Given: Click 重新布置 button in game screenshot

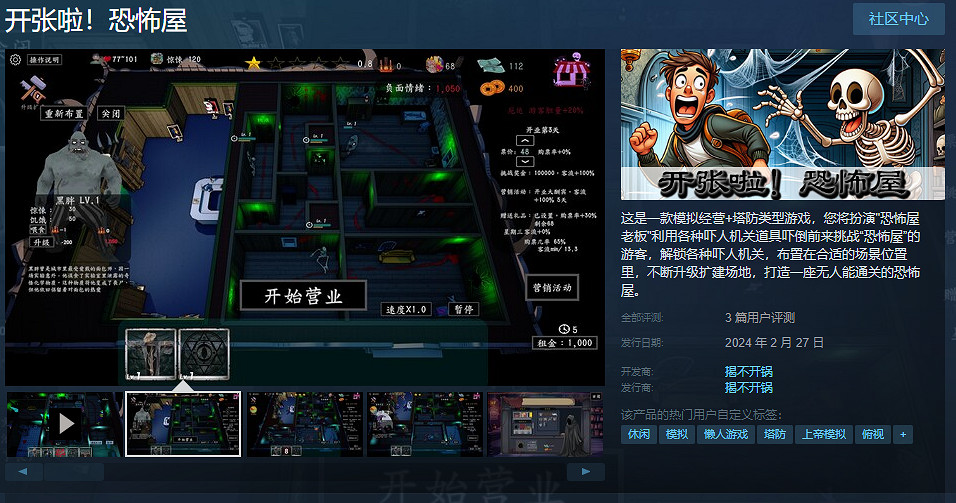Looking at the screenshot, I should click(x=63, y=113).
